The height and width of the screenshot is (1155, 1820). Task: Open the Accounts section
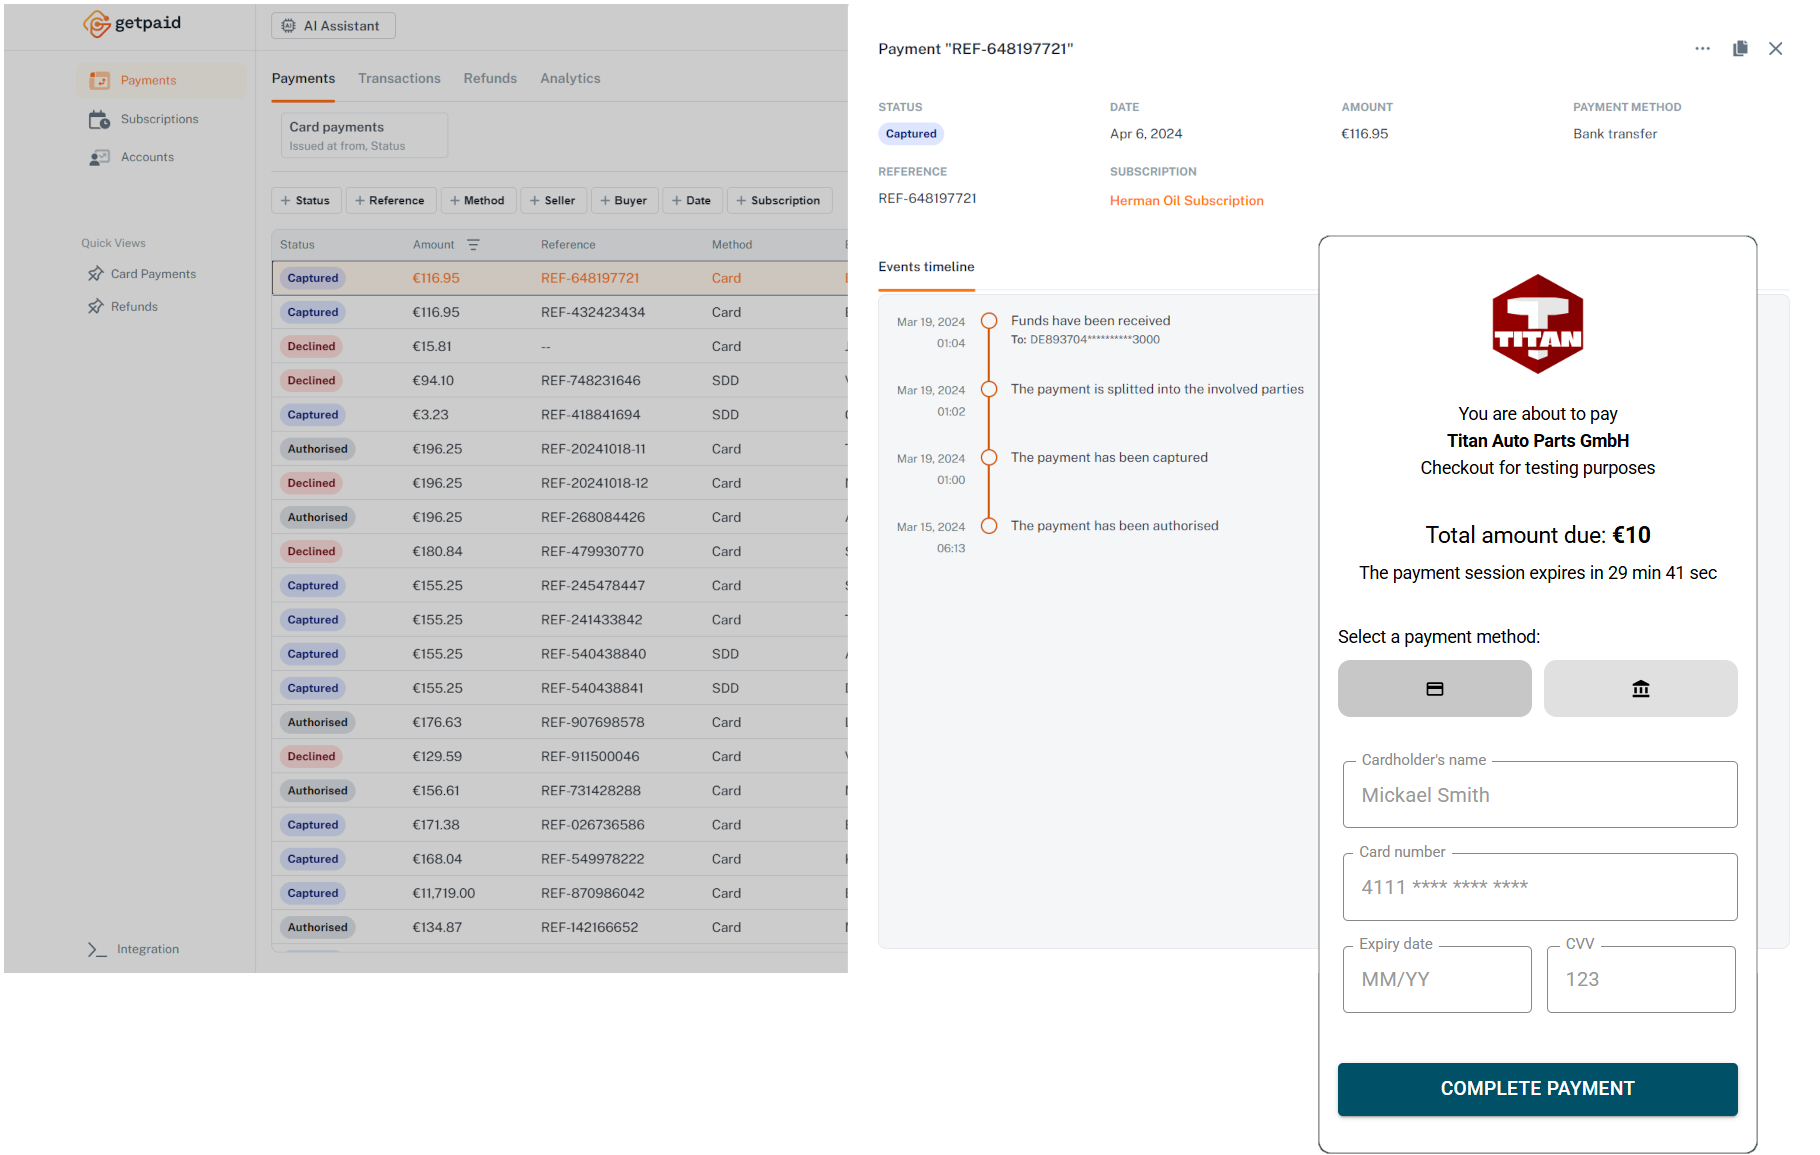click(x=147, y=156)
